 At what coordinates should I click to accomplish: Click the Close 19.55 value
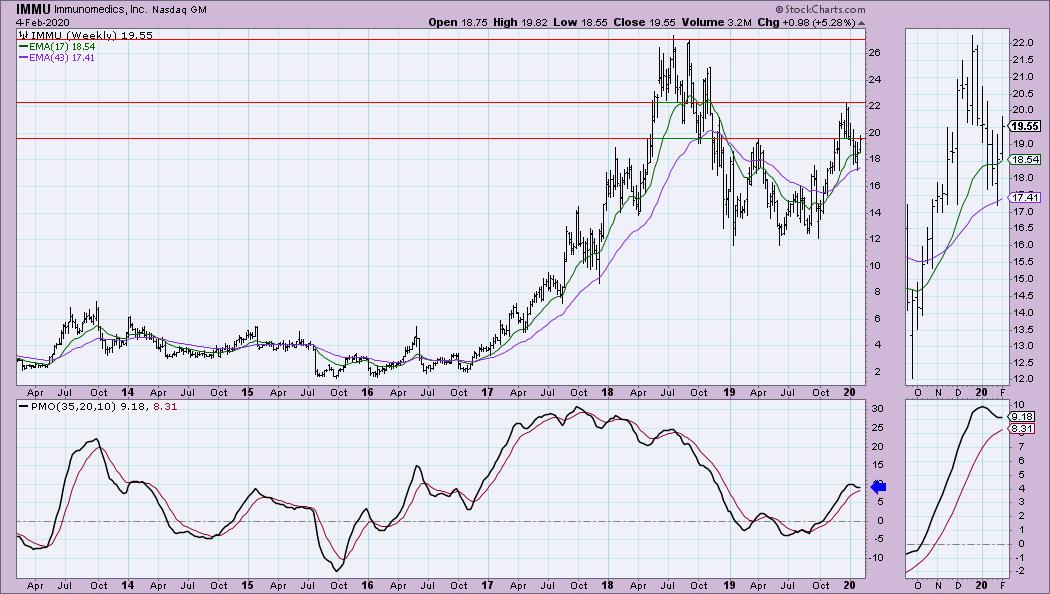pyautogui.click(x=643, y=22)
